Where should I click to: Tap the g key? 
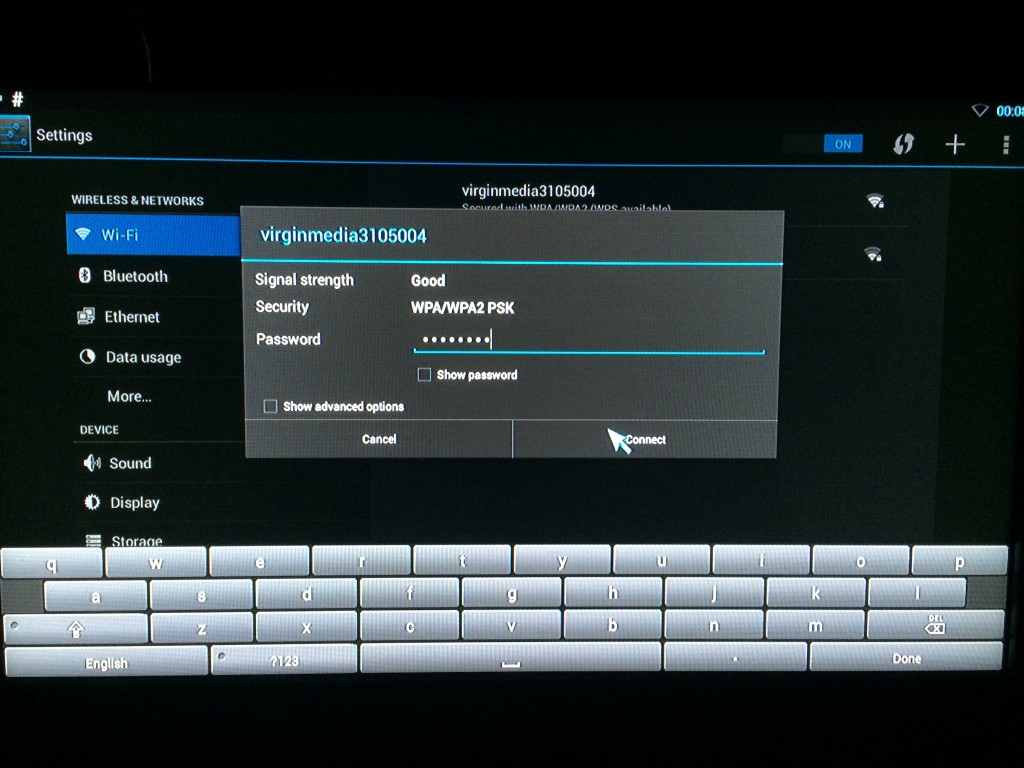[x=511, y=593]
